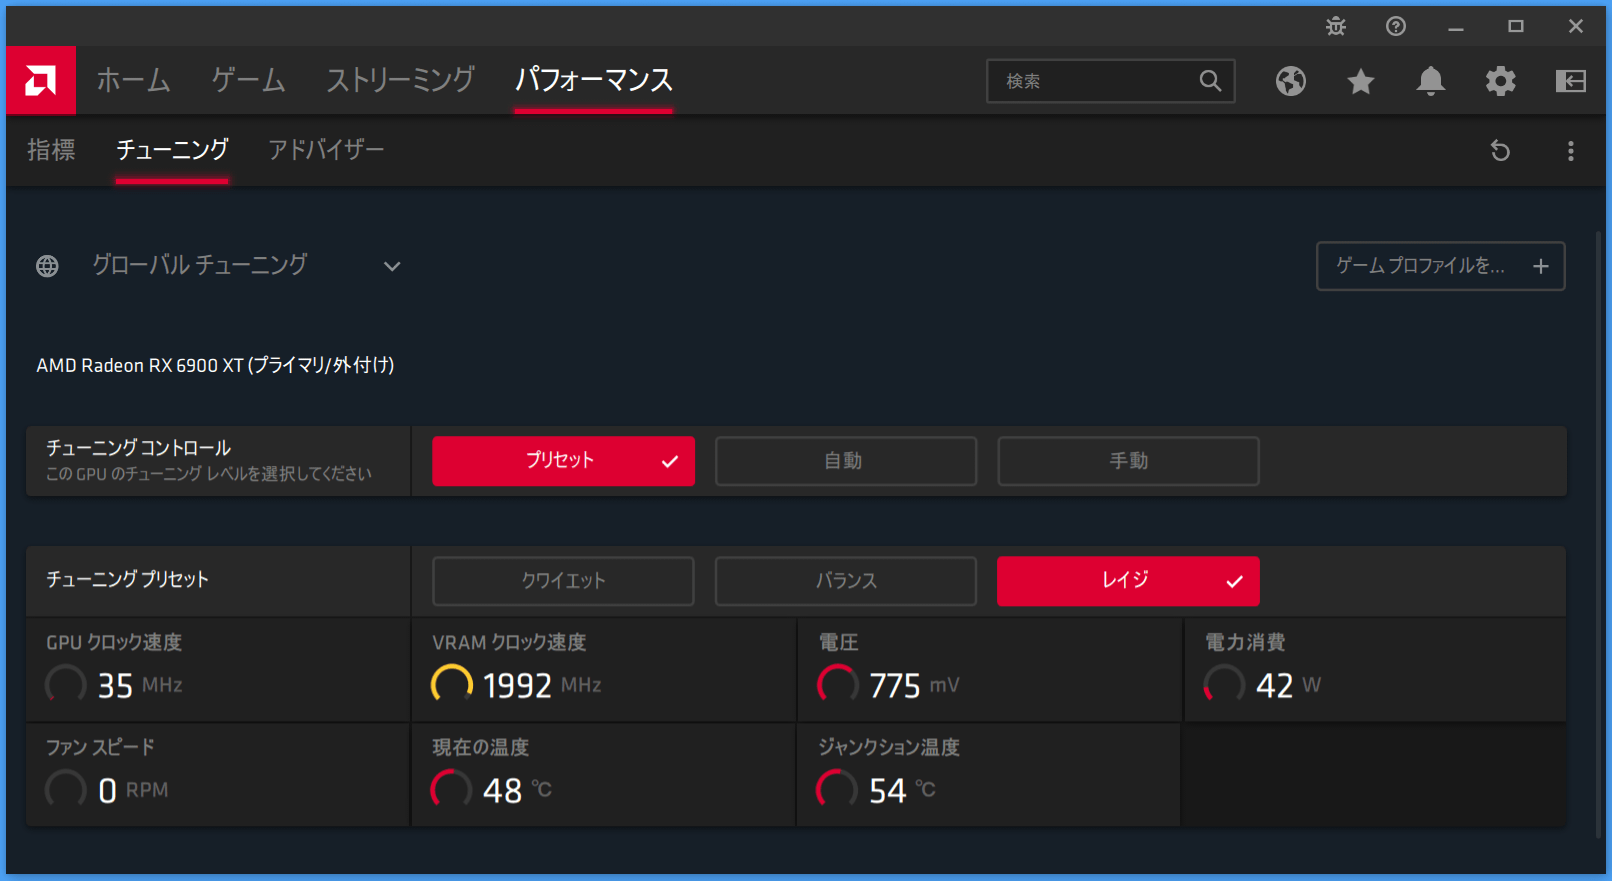
Task: Open favorites star icon
Action: 1361,81
